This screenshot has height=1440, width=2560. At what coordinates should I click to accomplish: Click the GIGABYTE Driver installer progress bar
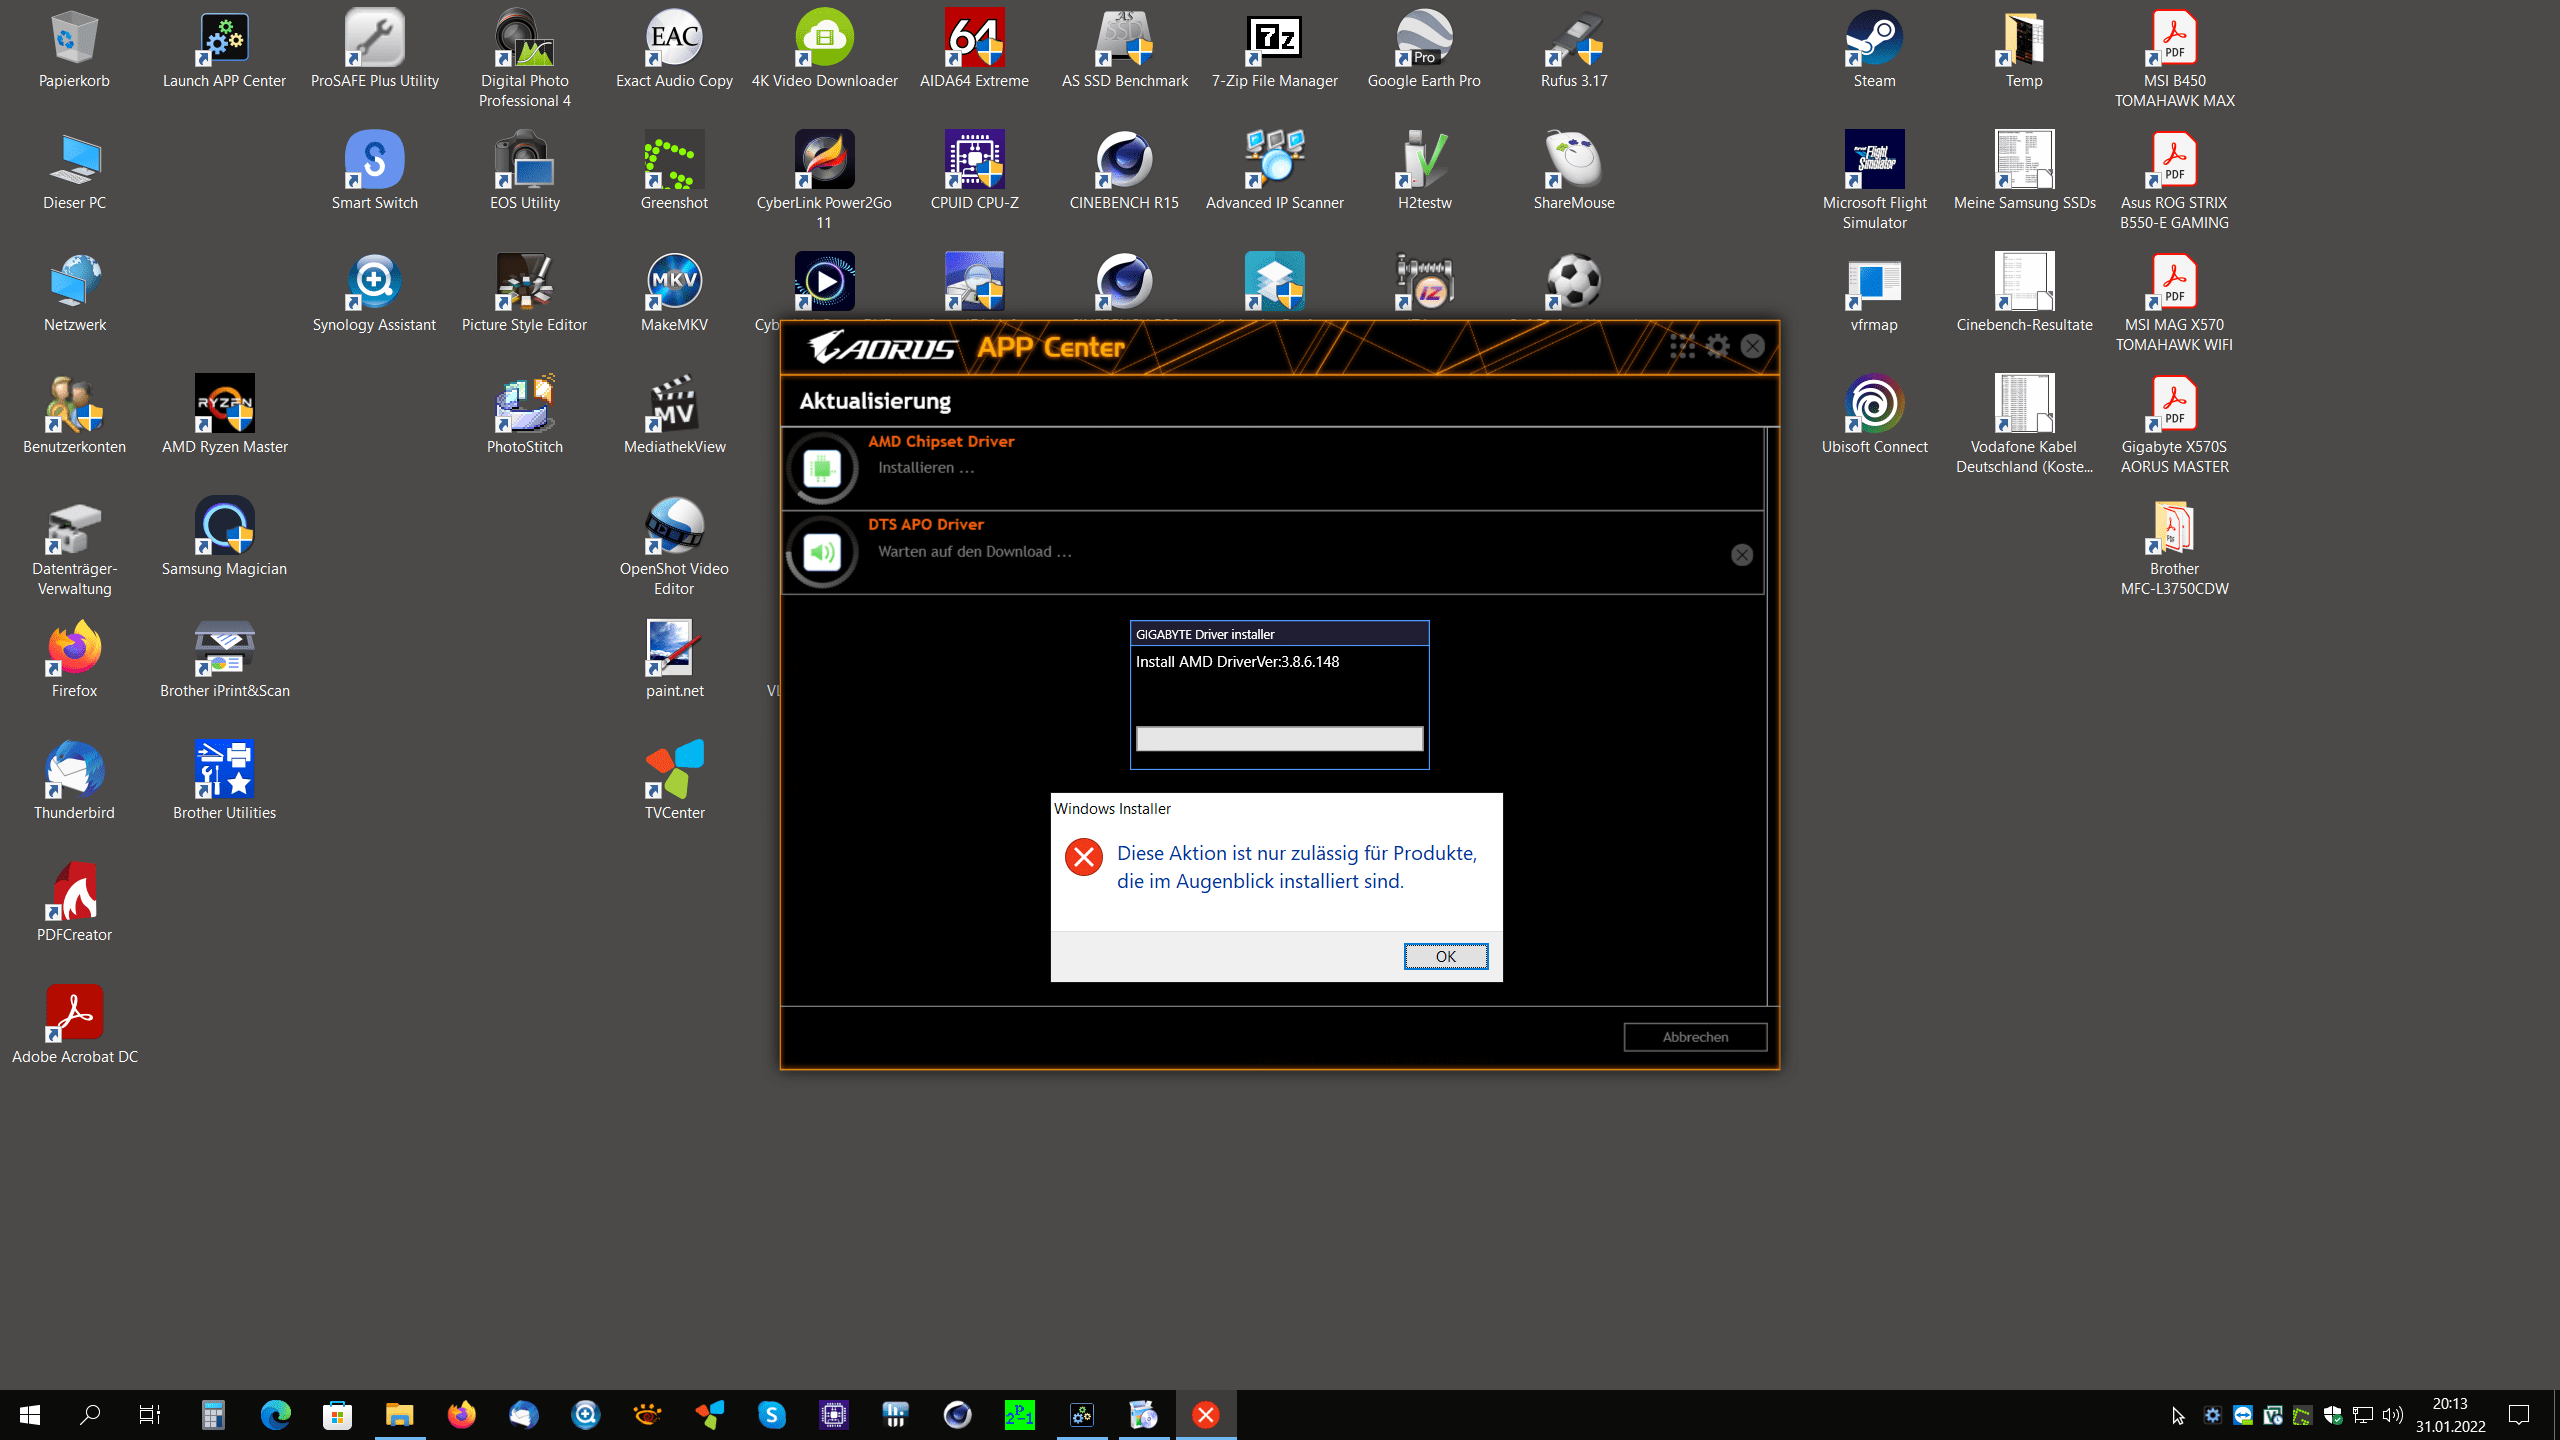coord(1279,739)
